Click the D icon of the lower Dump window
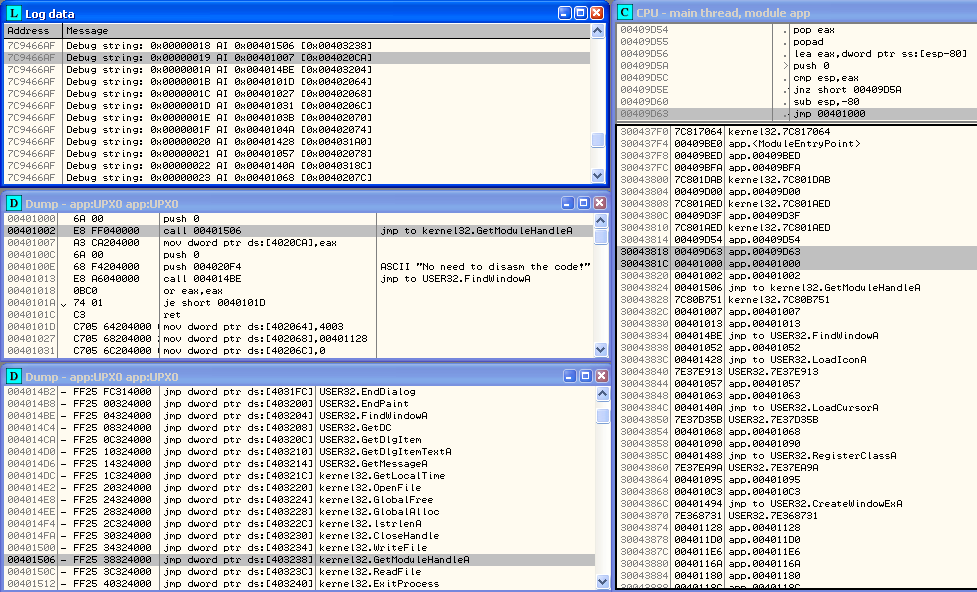The width and height of the screenshot is (977, 592). [x=12, y=376]
